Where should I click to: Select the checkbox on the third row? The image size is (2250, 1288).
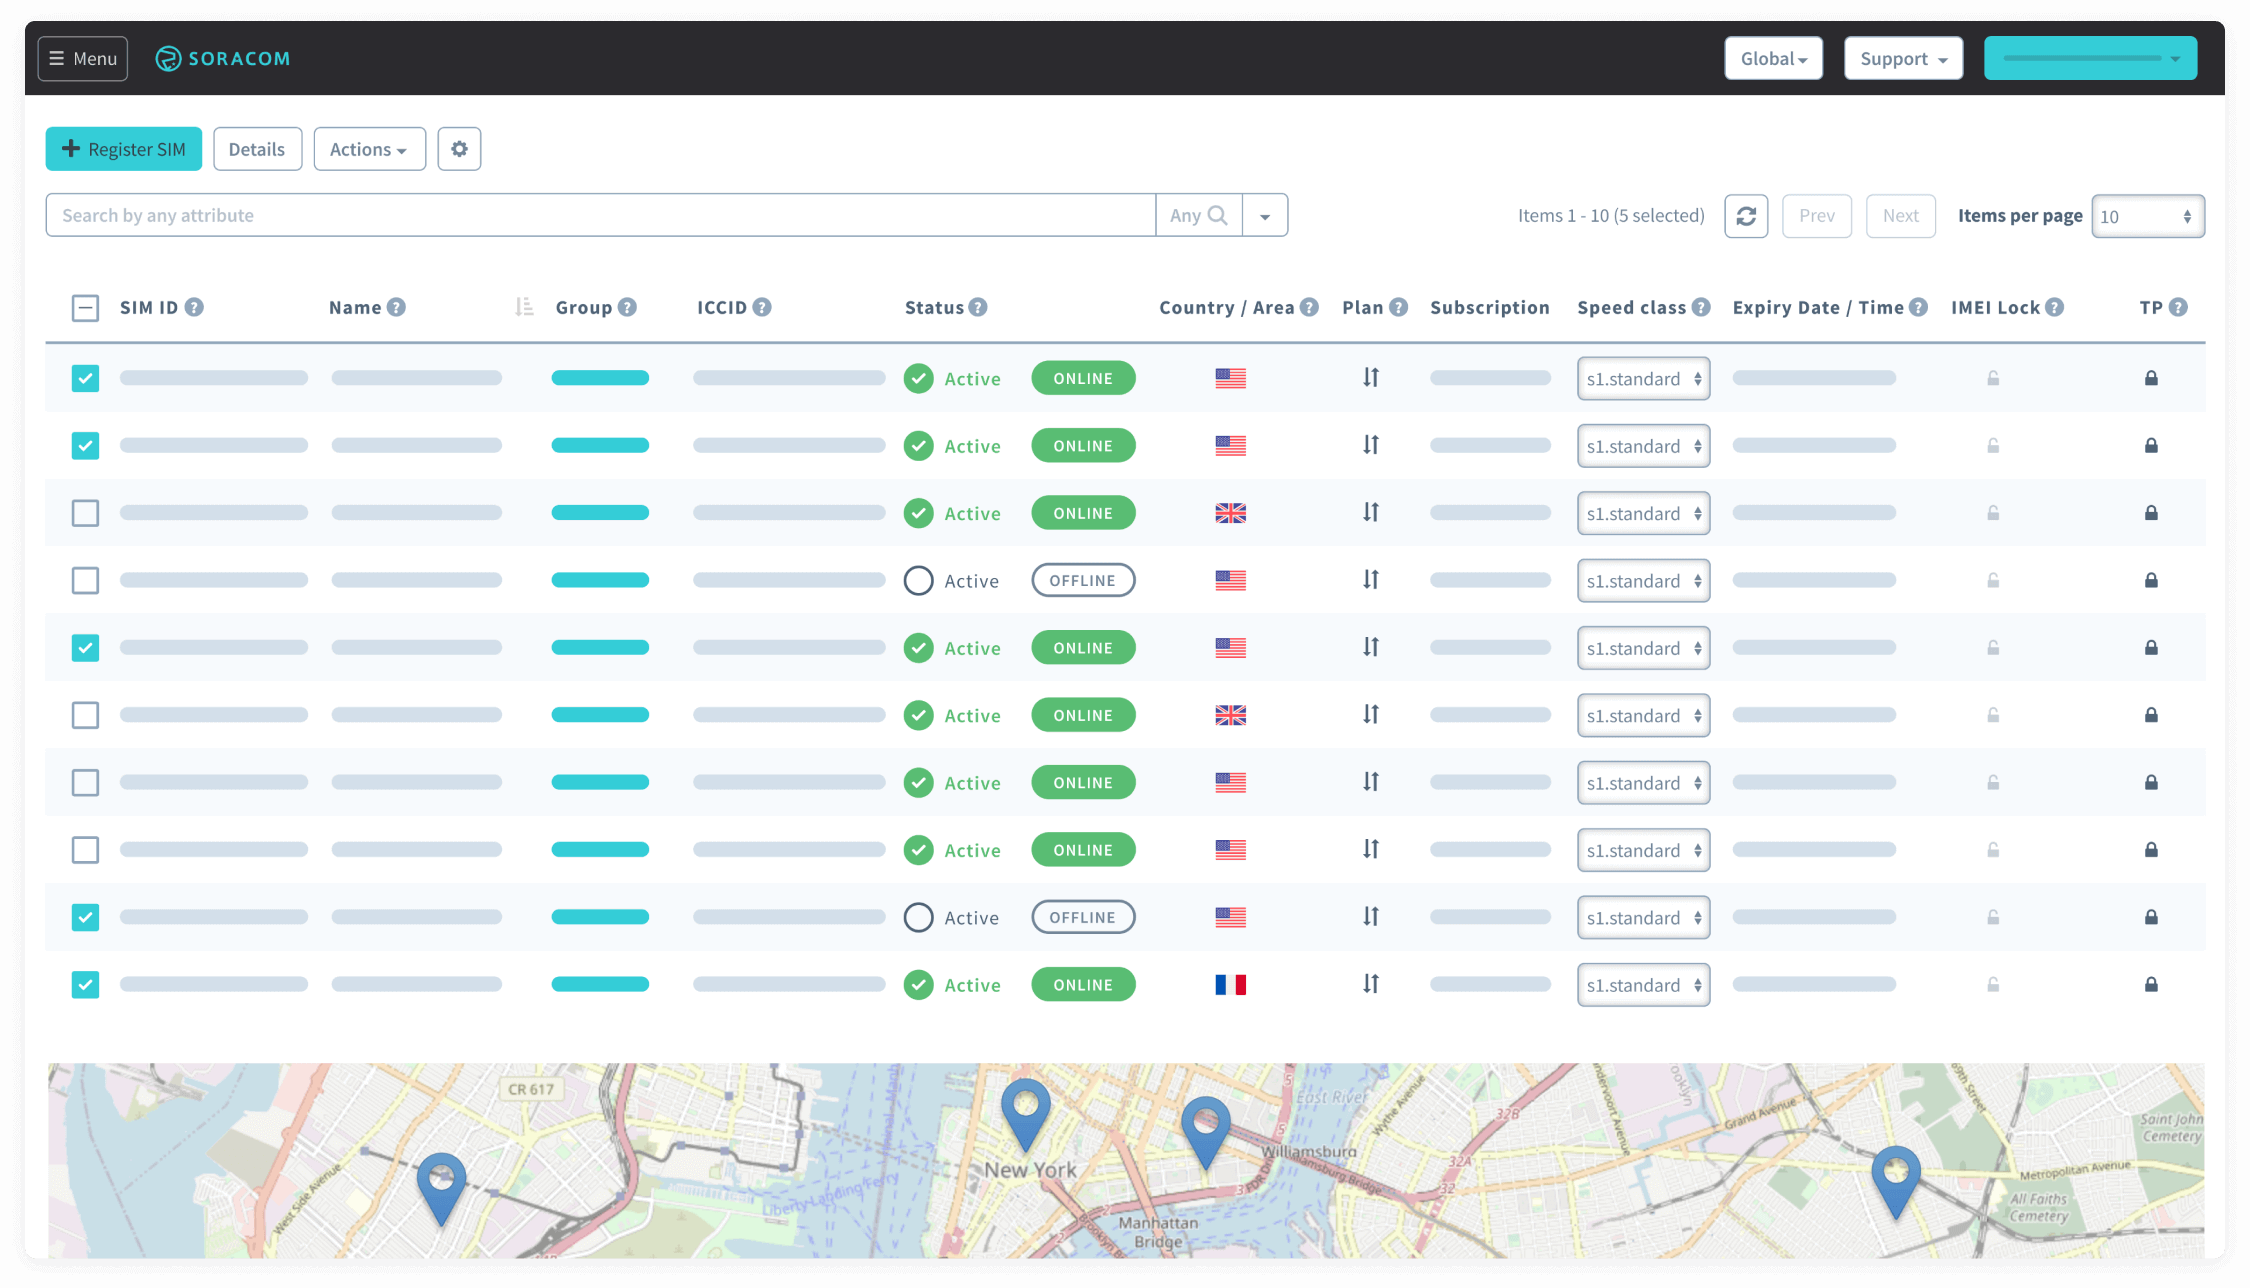pos(85,512)
